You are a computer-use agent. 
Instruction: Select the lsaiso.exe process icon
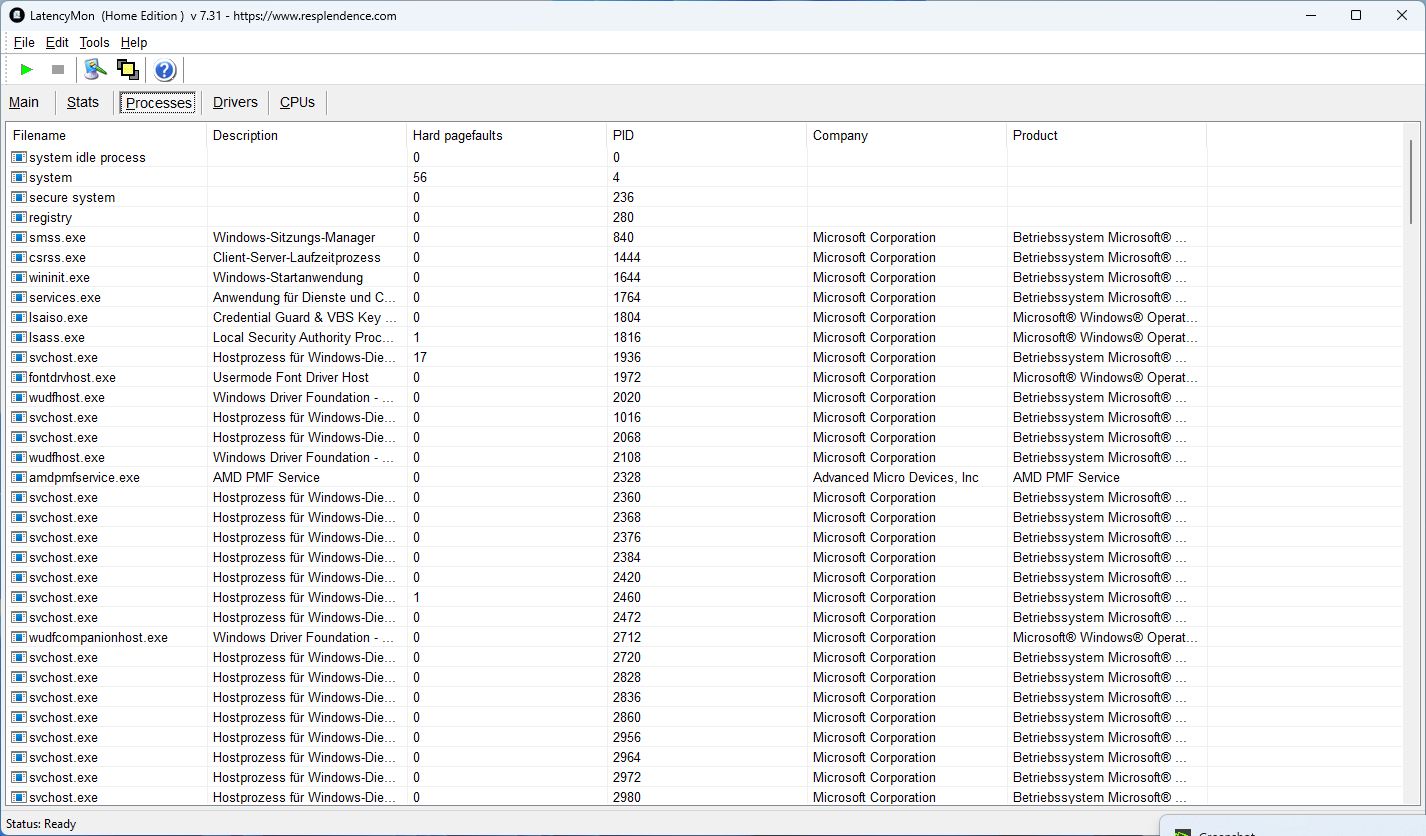[19, 317]
